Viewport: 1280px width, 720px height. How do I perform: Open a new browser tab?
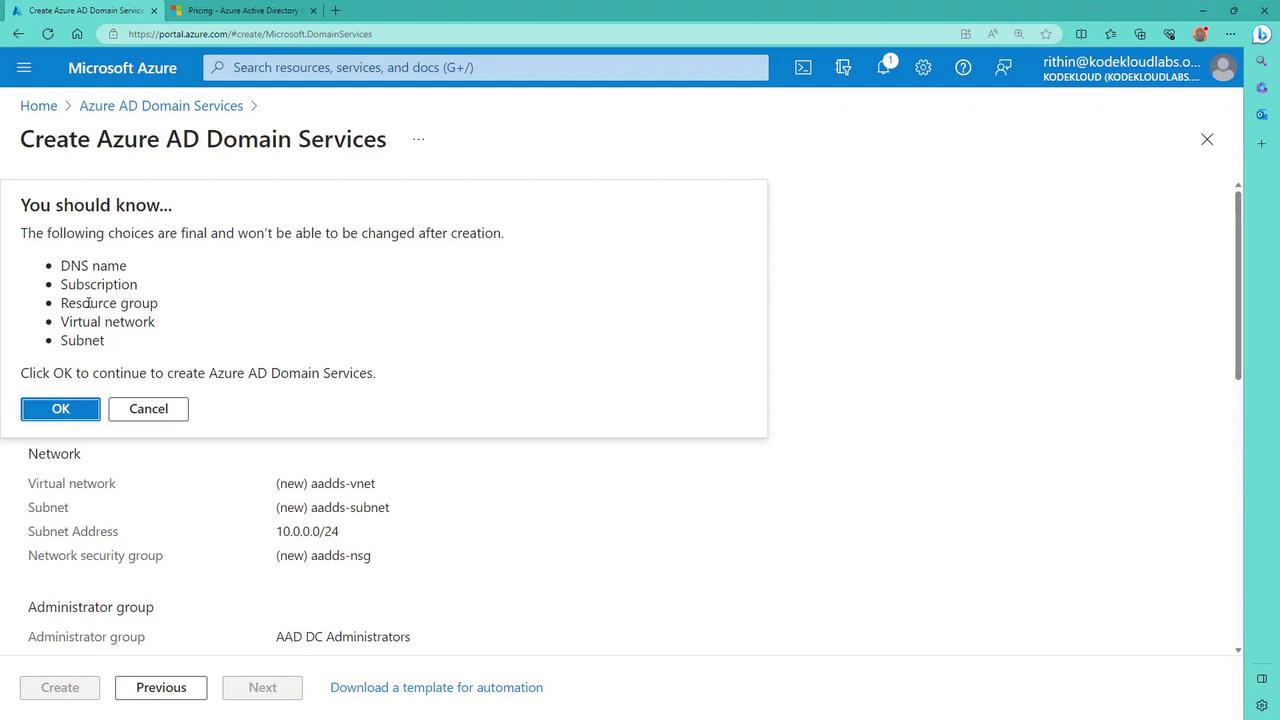click(x=335, y=10)
